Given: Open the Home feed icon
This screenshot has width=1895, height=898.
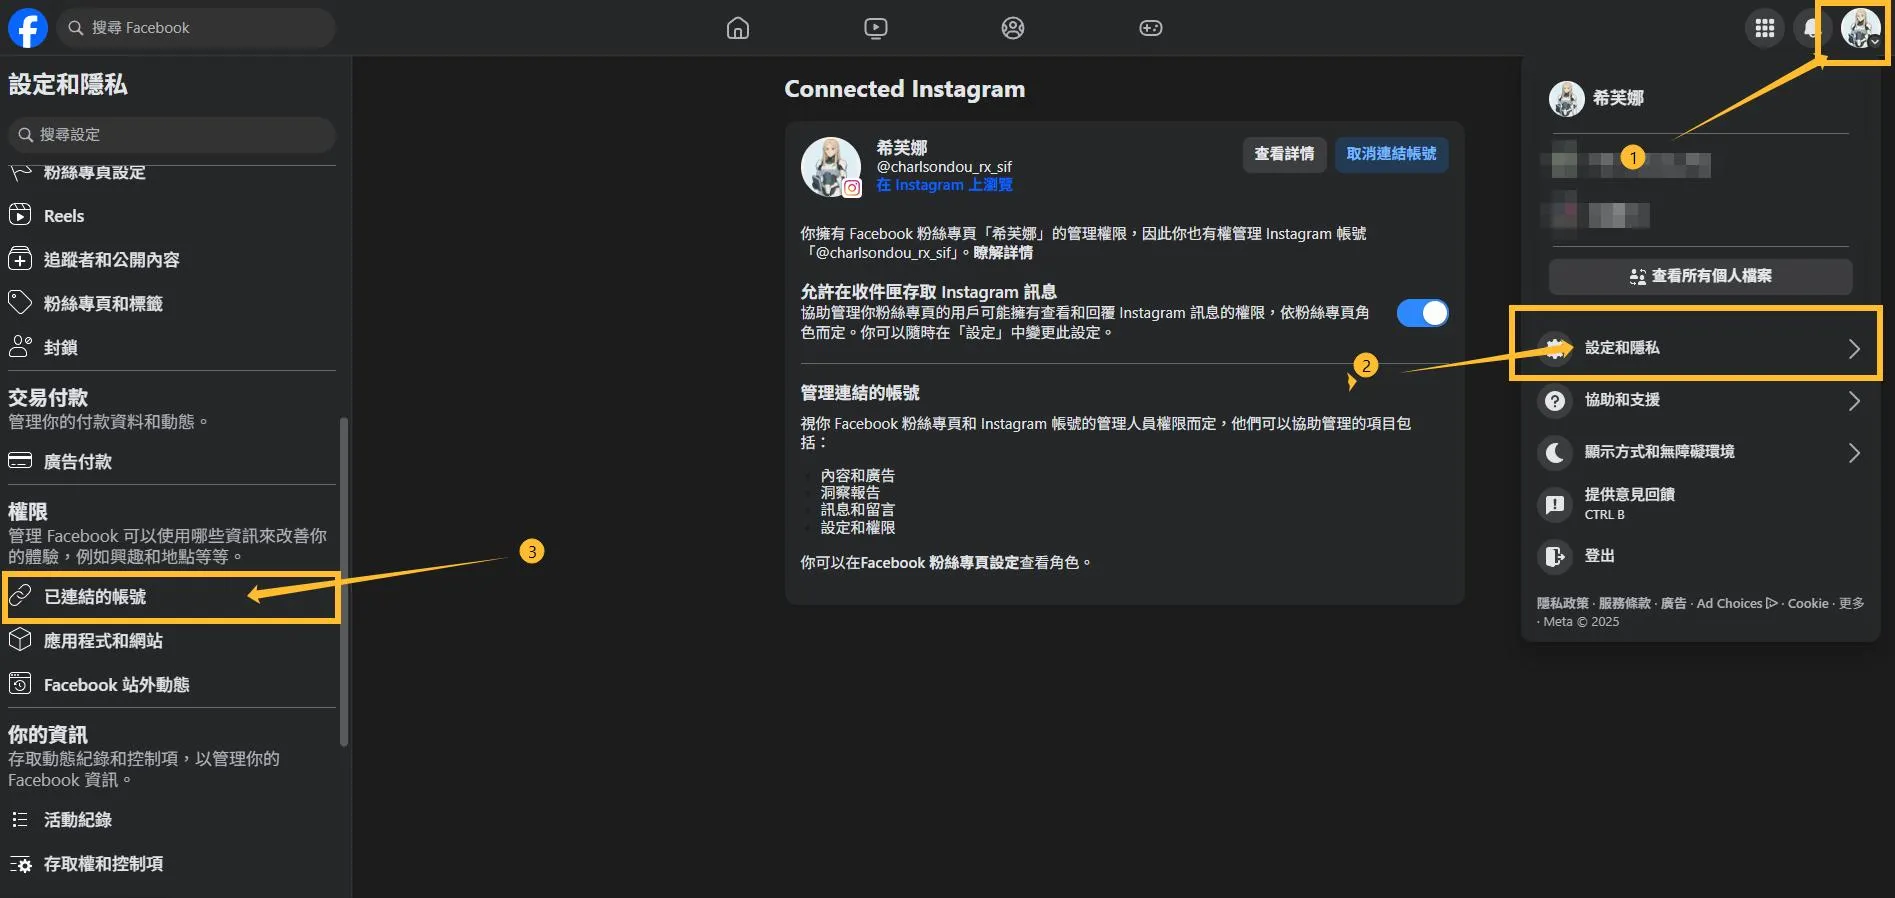Looking at the screenshot, I should click(x=737, y=28).
